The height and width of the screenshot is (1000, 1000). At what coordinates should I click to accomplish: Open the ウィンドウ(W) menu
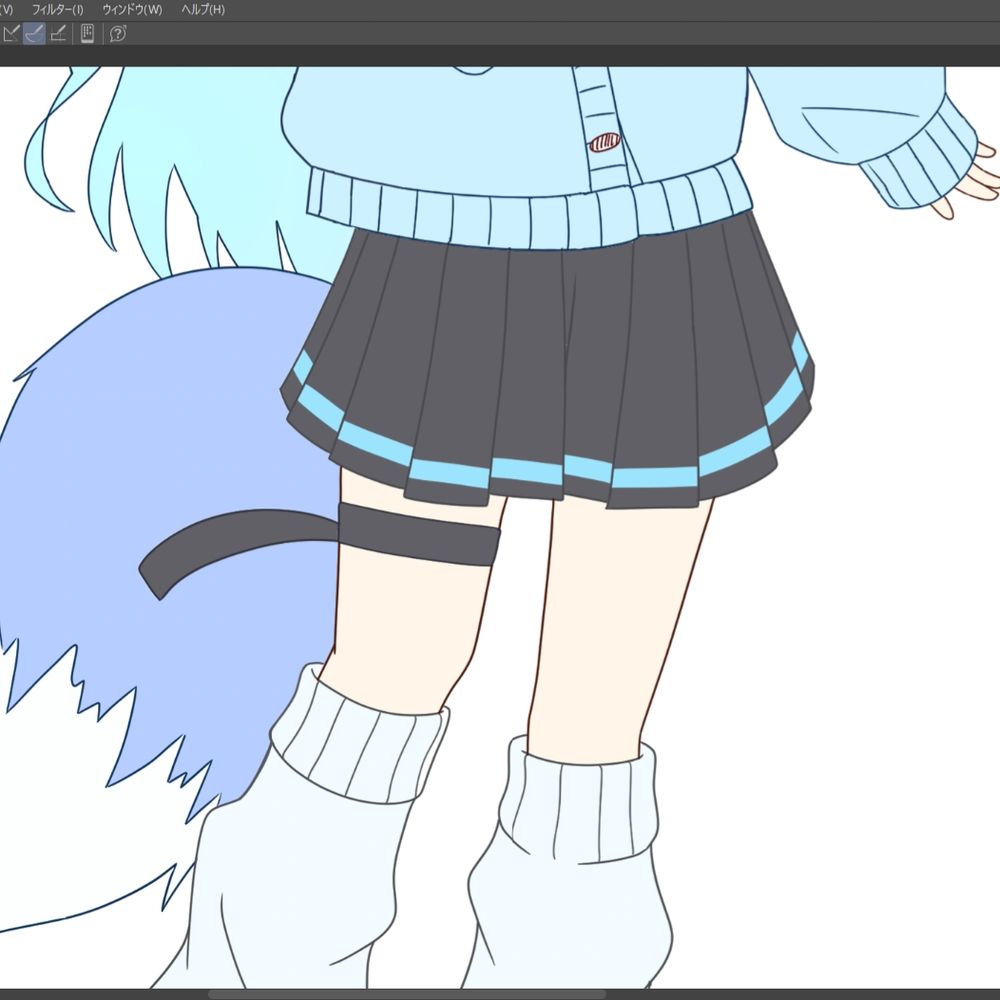(132, 10)
